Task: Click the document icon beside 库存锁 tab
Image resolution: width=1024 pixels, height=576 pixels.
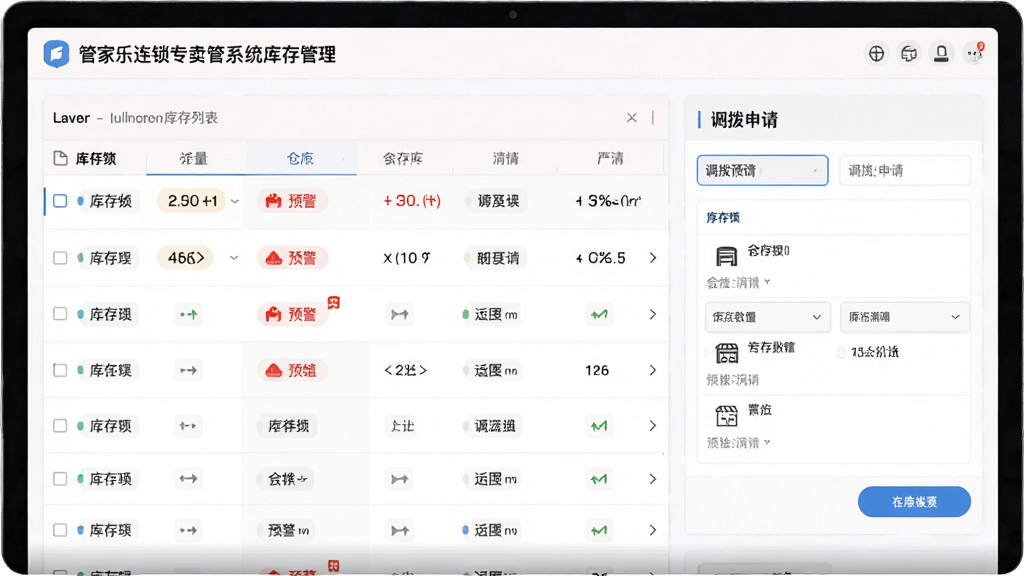Action: tap(60, 158)
